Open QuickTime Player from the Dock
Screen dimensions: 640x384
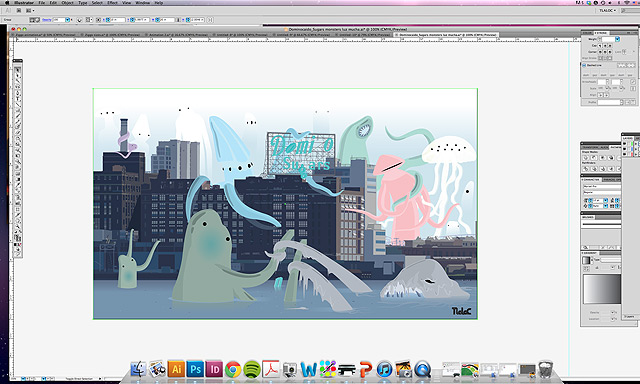422,369
